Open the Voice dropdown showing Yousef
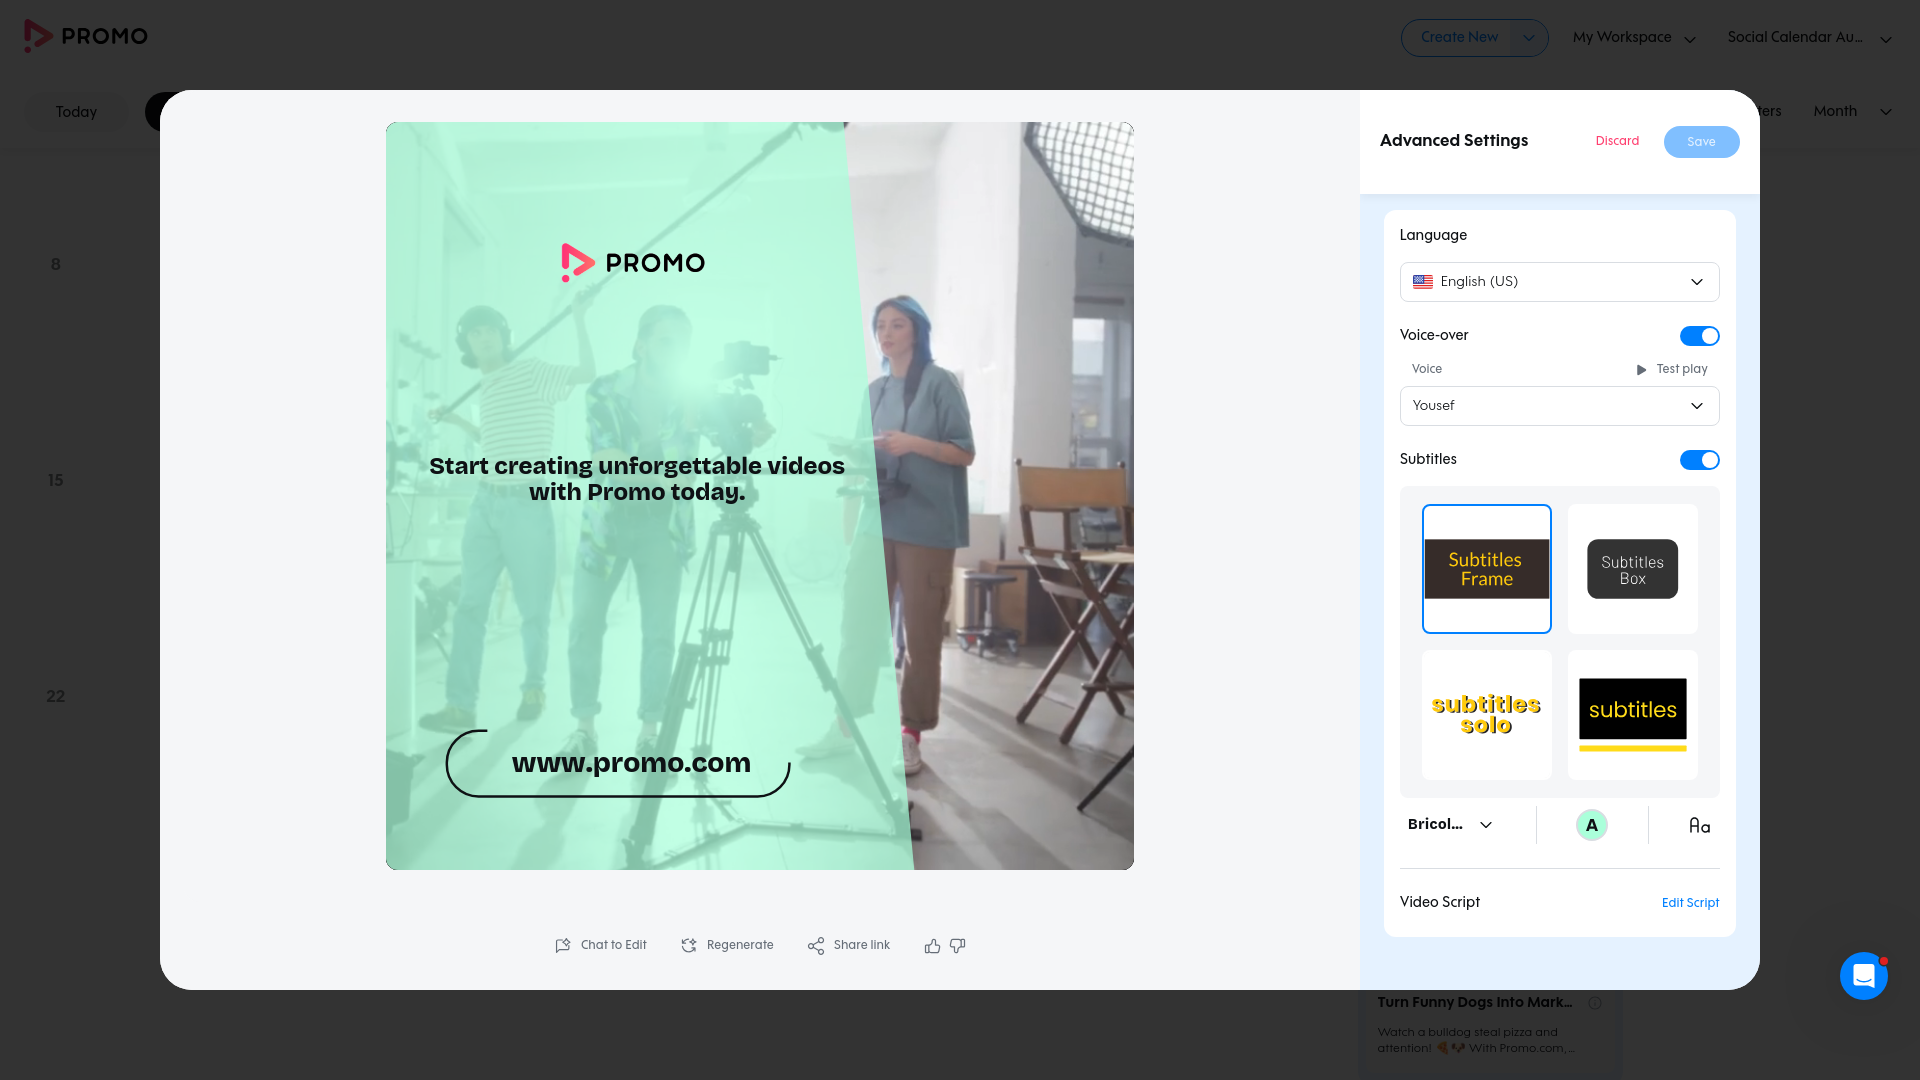 pyautogui.click(x=1560, y=406)
